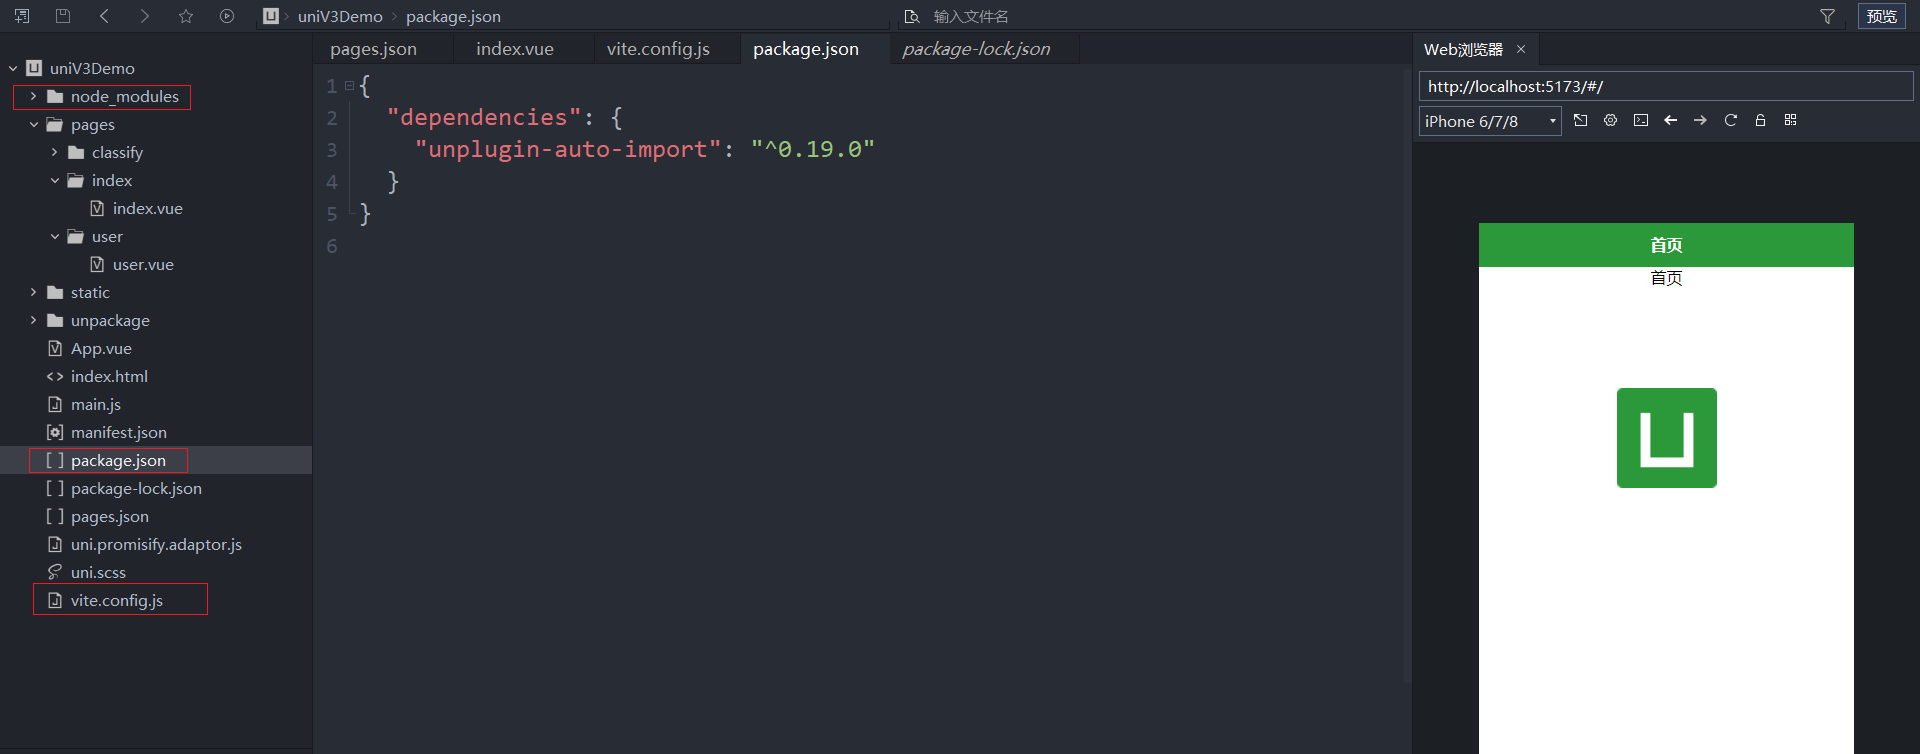Click the navigate back chevron in top toolbar

[104, 16]
